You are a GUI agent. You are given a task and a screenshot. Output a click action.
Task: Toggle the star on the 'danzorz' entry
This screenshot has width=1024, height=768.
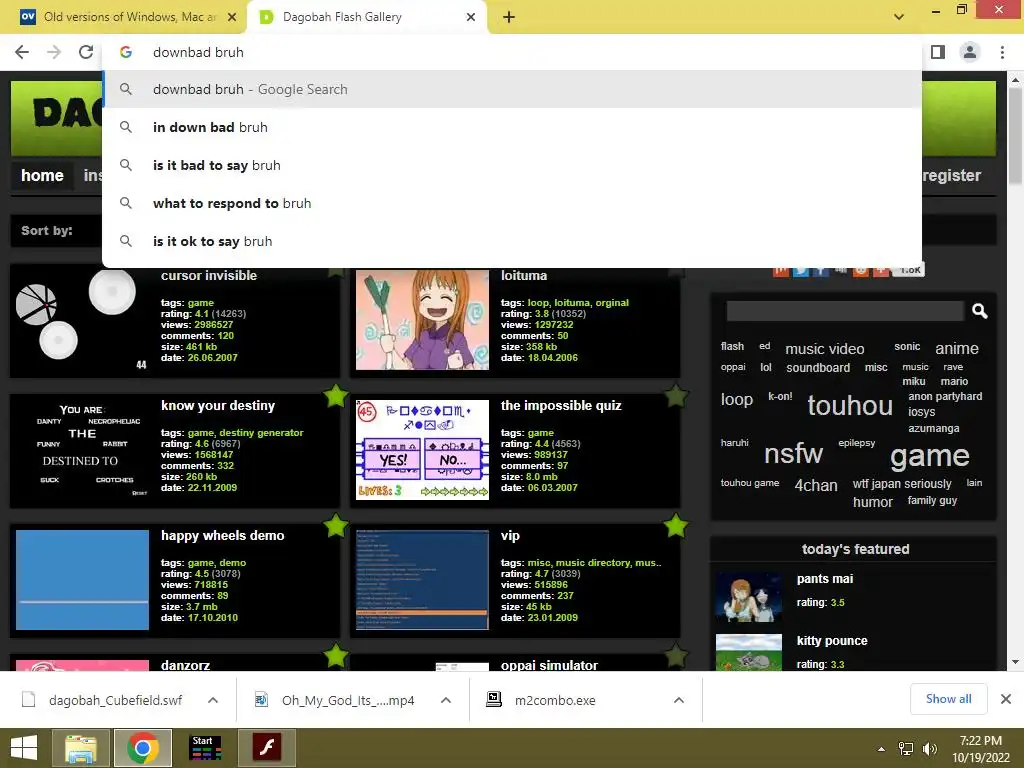(336, 656)
